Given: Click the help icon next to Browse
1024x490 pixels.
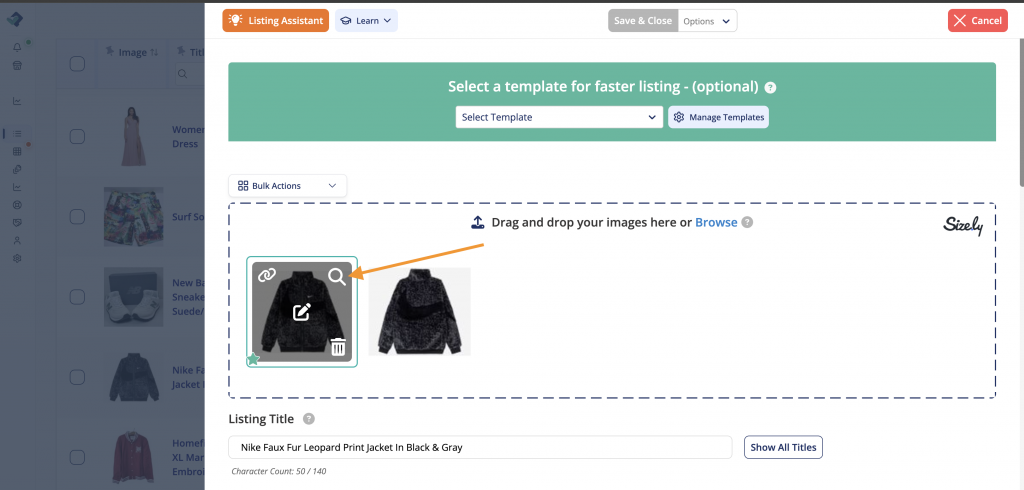Looking at the screenshot, I should pos(747,223).
